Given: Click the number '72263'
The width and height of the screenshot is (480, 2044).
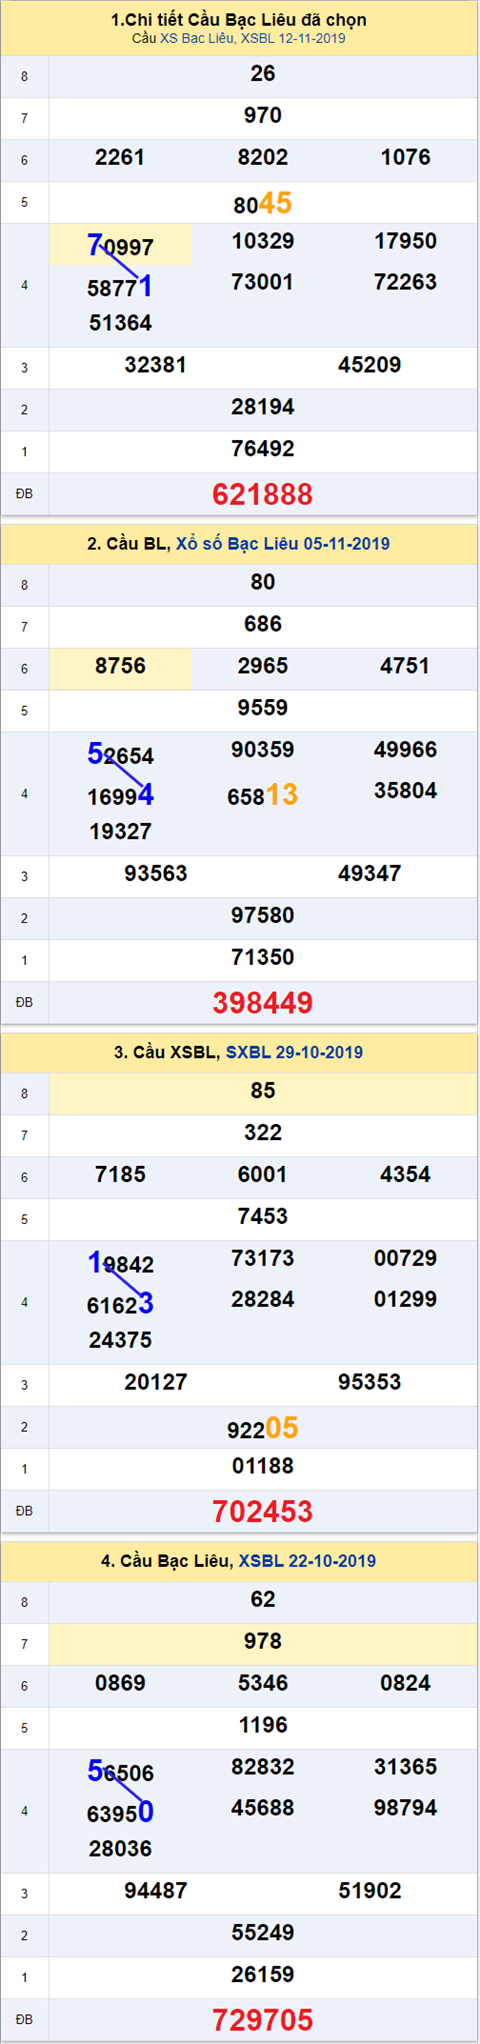Looking at the screenshot, I should 405,282.
